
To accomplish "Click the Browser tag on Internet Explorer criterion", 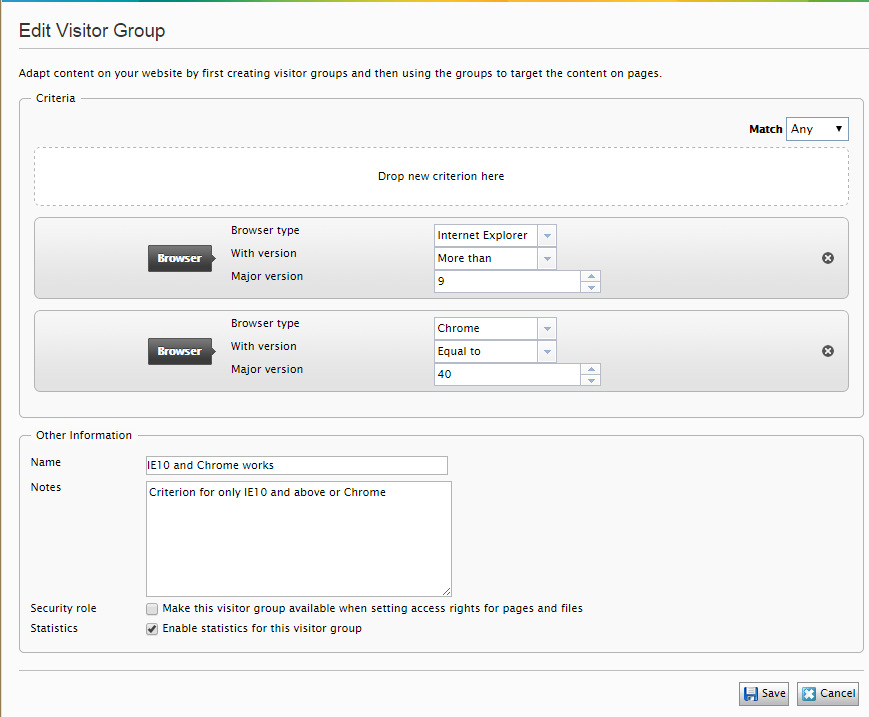I will coord(180,258).
